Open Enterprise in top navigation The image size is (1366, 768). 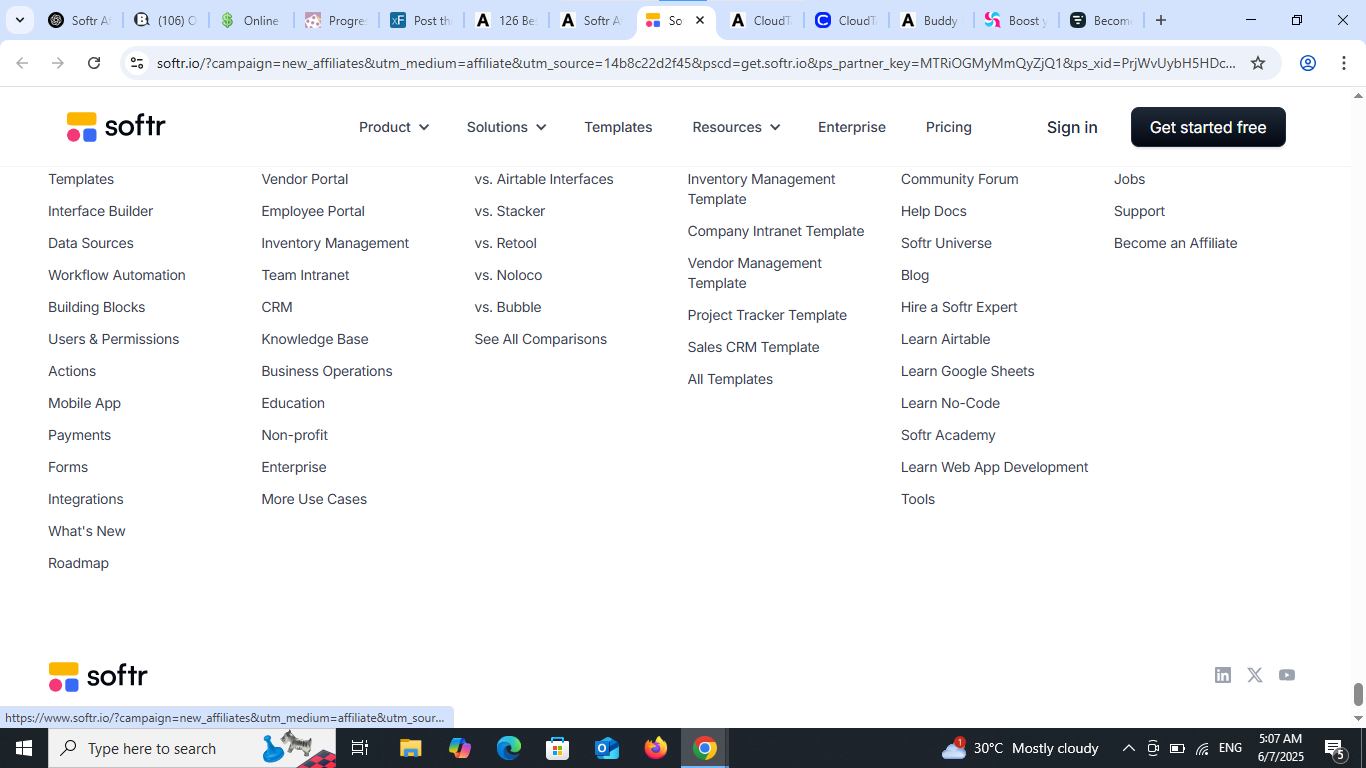[x=852, y=127]
